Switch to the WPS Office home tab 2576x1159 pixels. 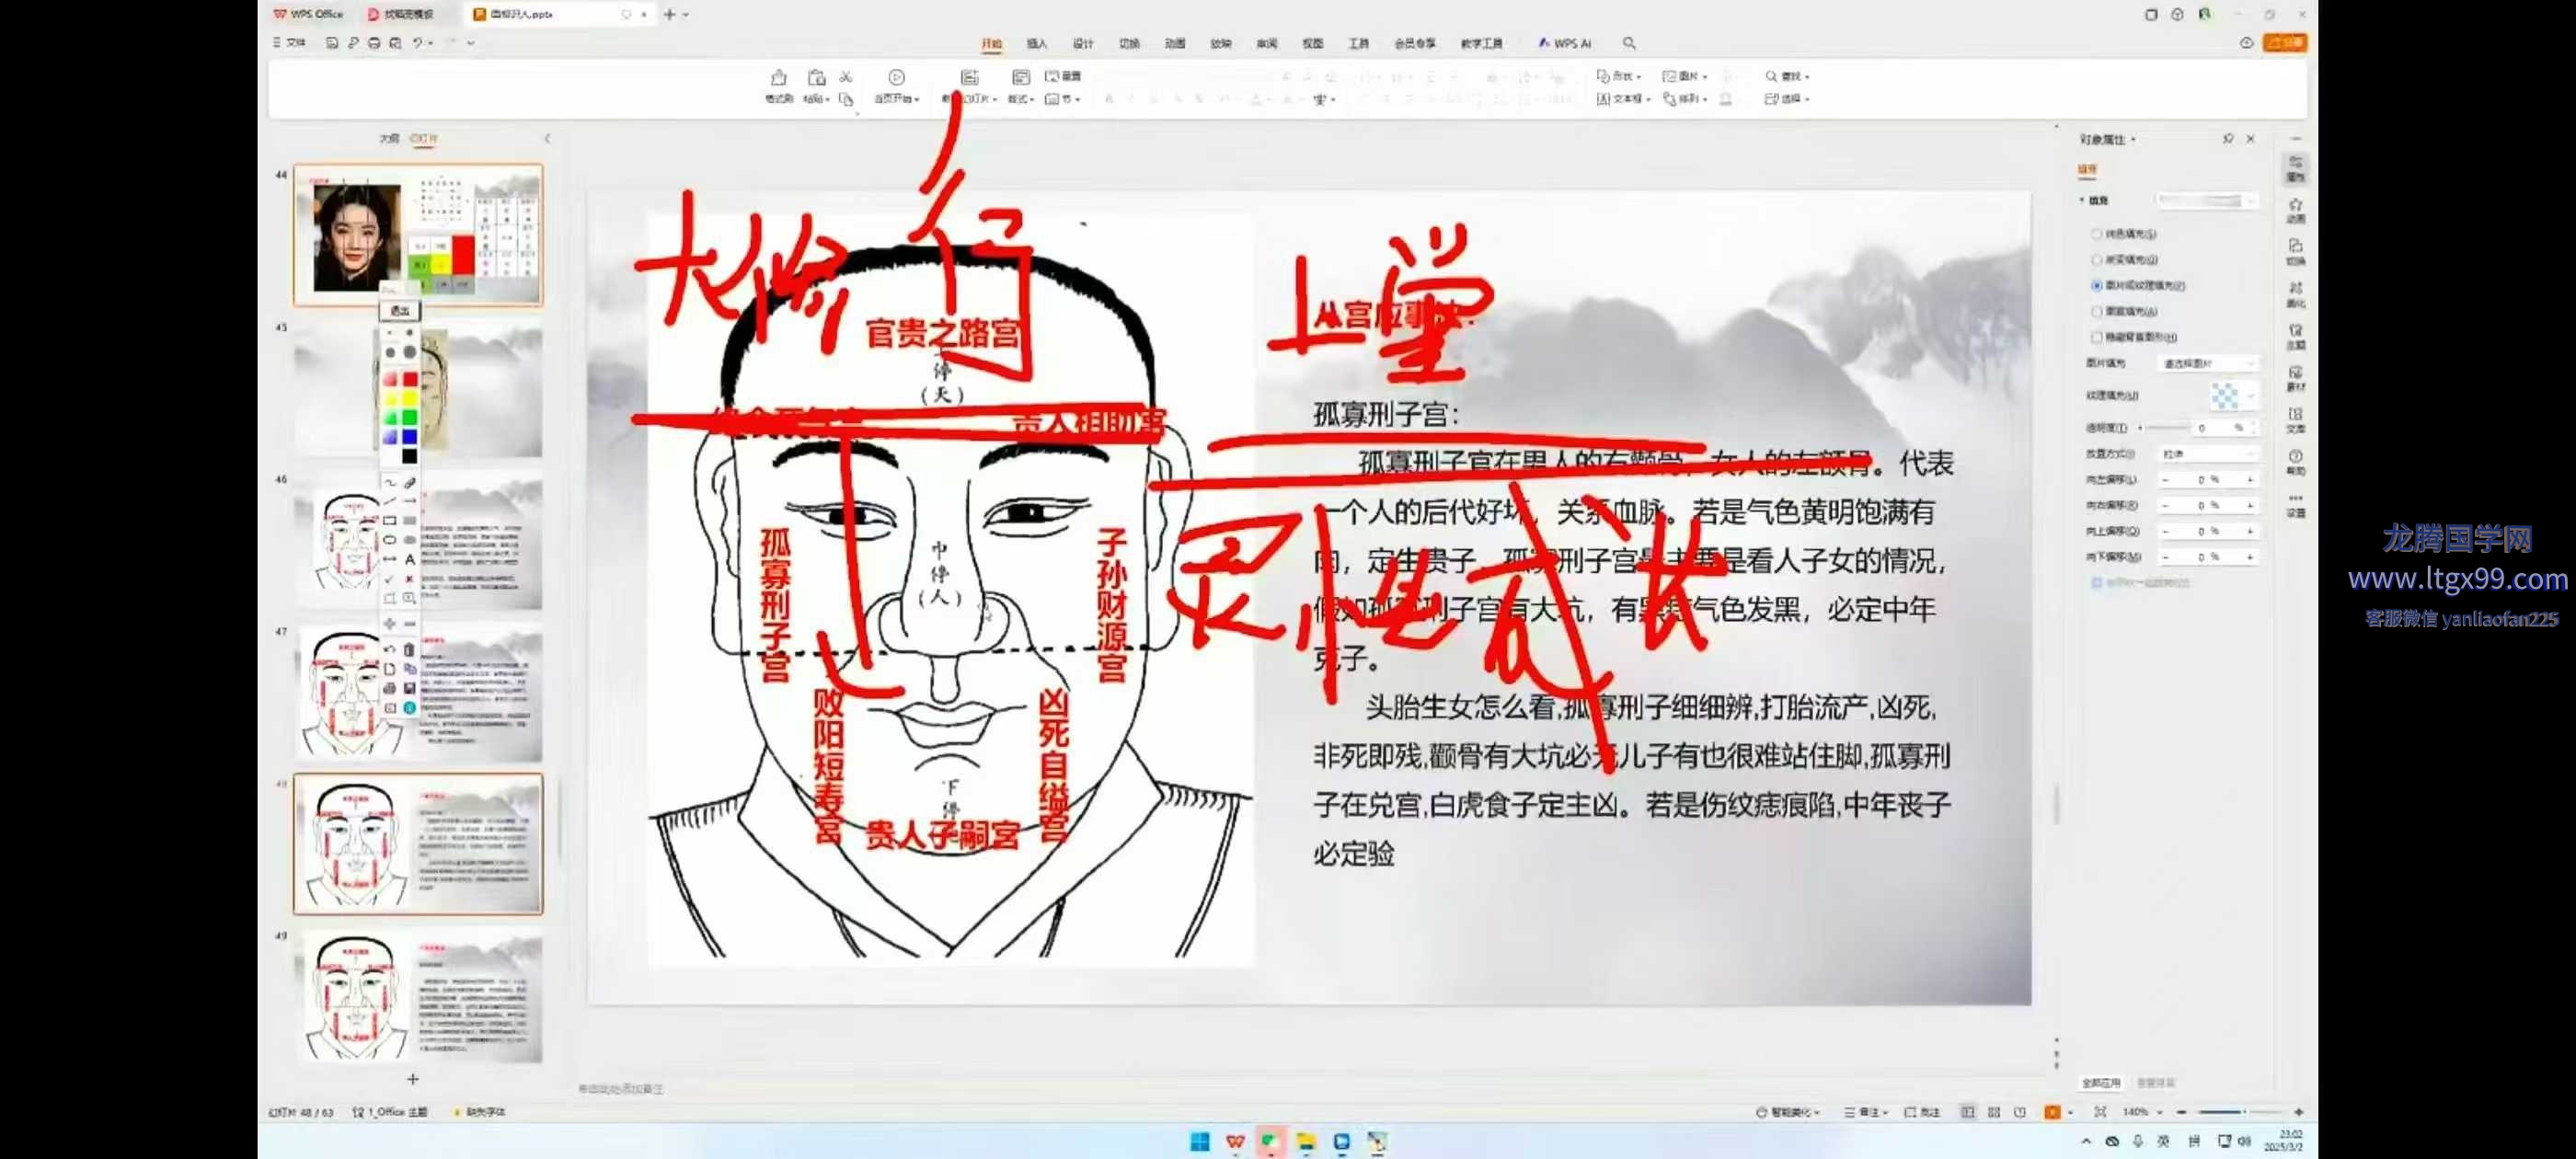coord(309,14)
